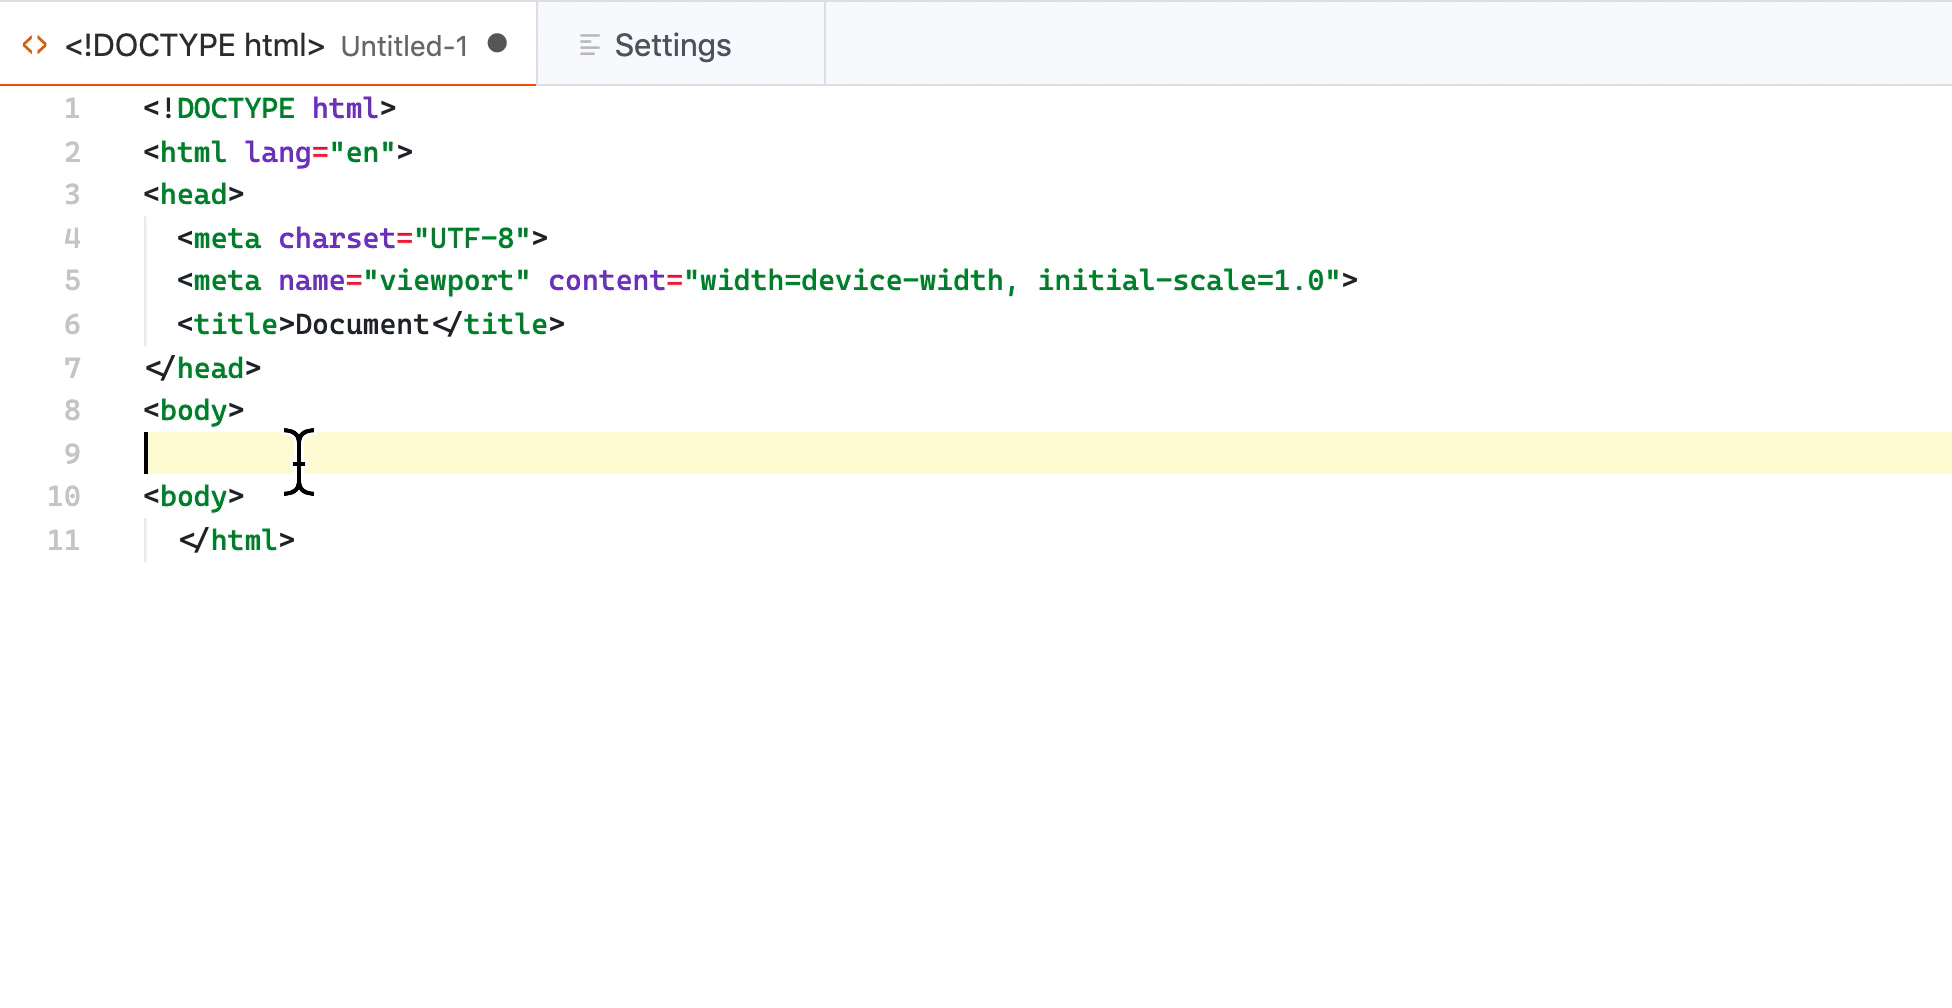Screen dimensions: 1952x1008
Task: Click the Settings list icon
Action: (588, 44)
